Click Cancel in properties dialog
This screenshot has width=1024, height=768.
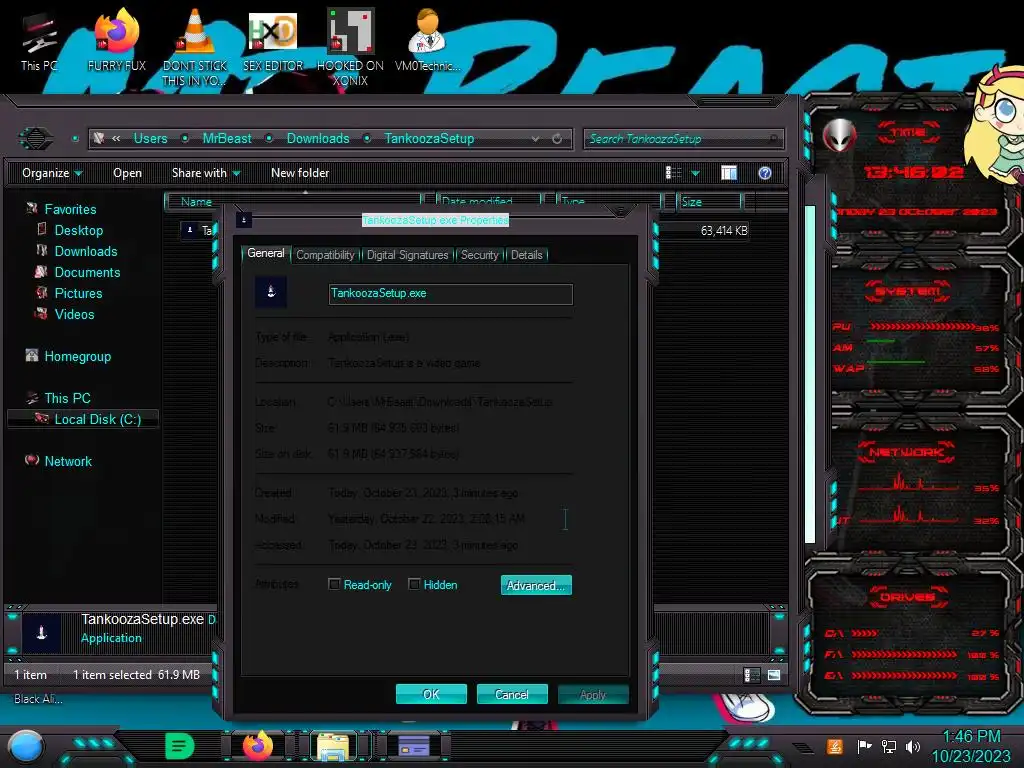(512, 694)
